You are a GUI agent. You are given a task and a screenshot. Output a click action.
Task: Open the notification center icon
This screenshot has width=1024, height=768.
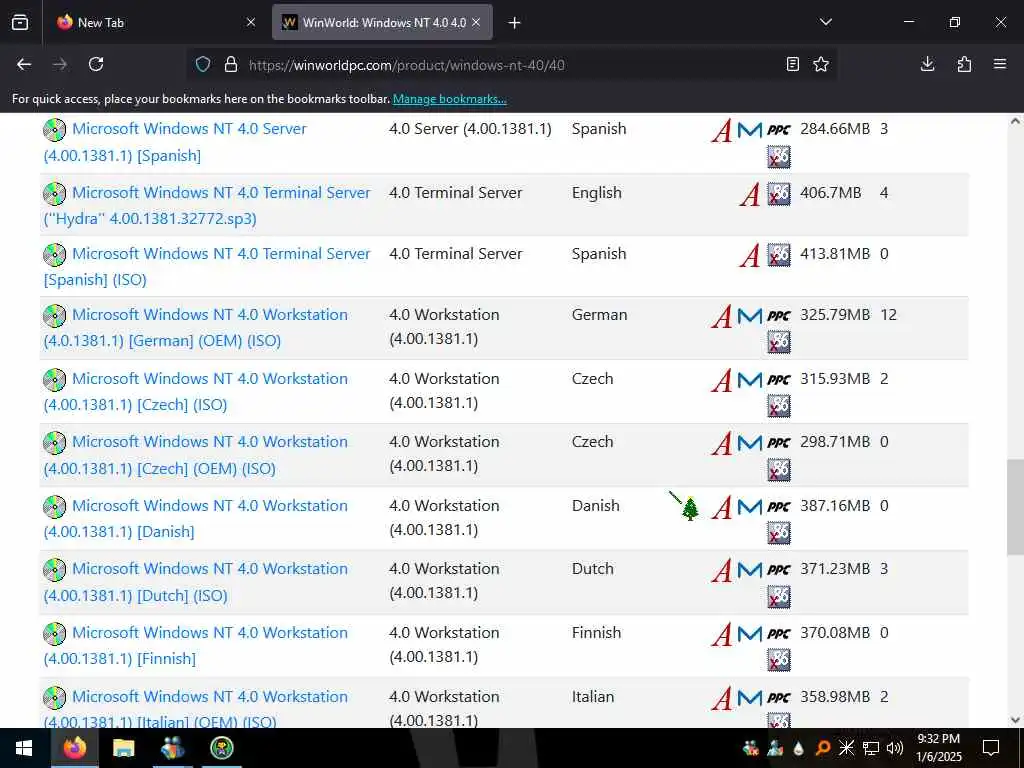991,748
